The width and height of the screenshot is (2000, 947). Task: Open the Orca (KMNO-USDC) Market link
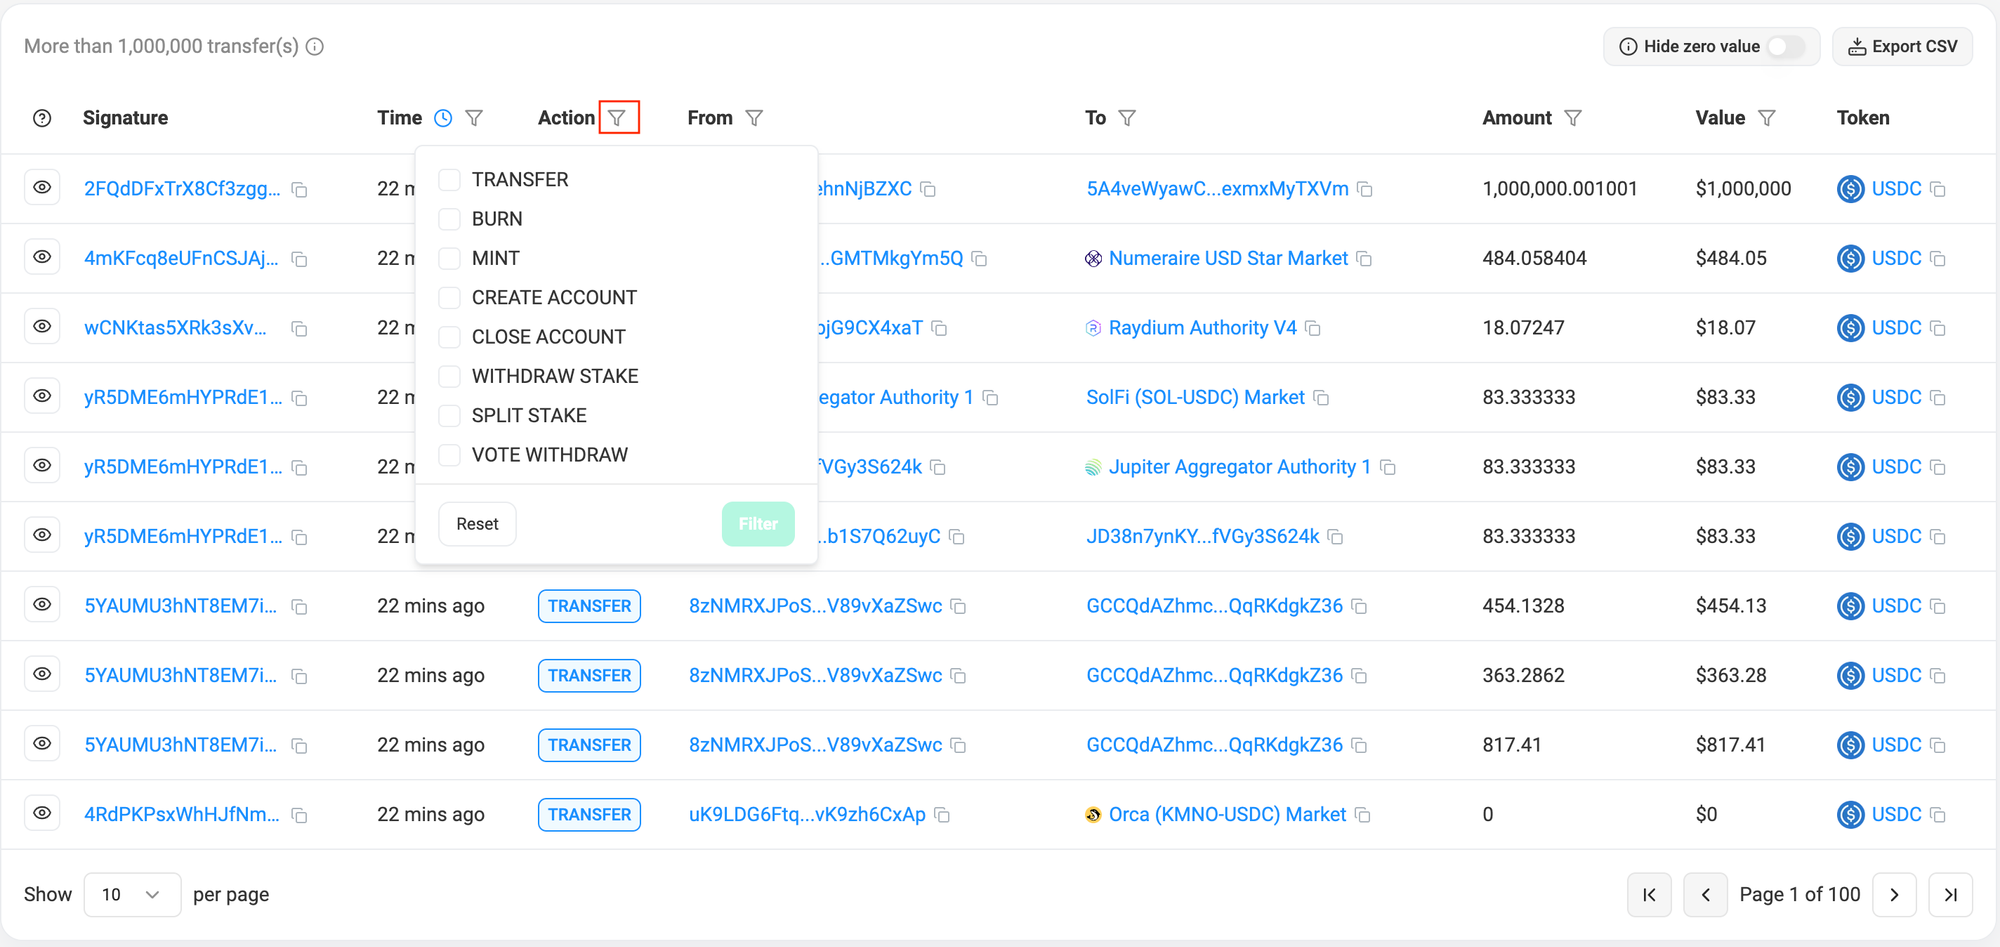[1227, 815]
